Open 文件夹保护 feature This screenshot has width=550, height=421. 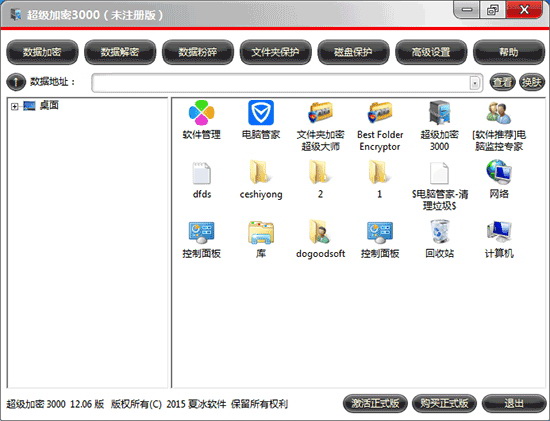coord(276,52)
